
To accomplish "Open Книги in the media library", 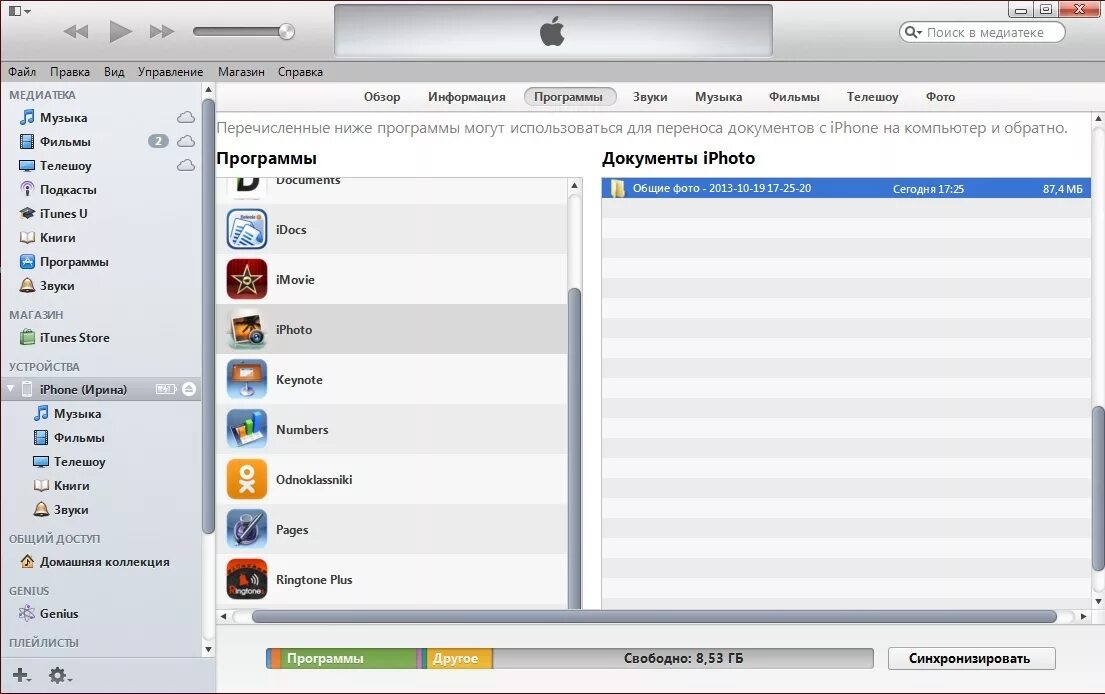I will [57, 237].
